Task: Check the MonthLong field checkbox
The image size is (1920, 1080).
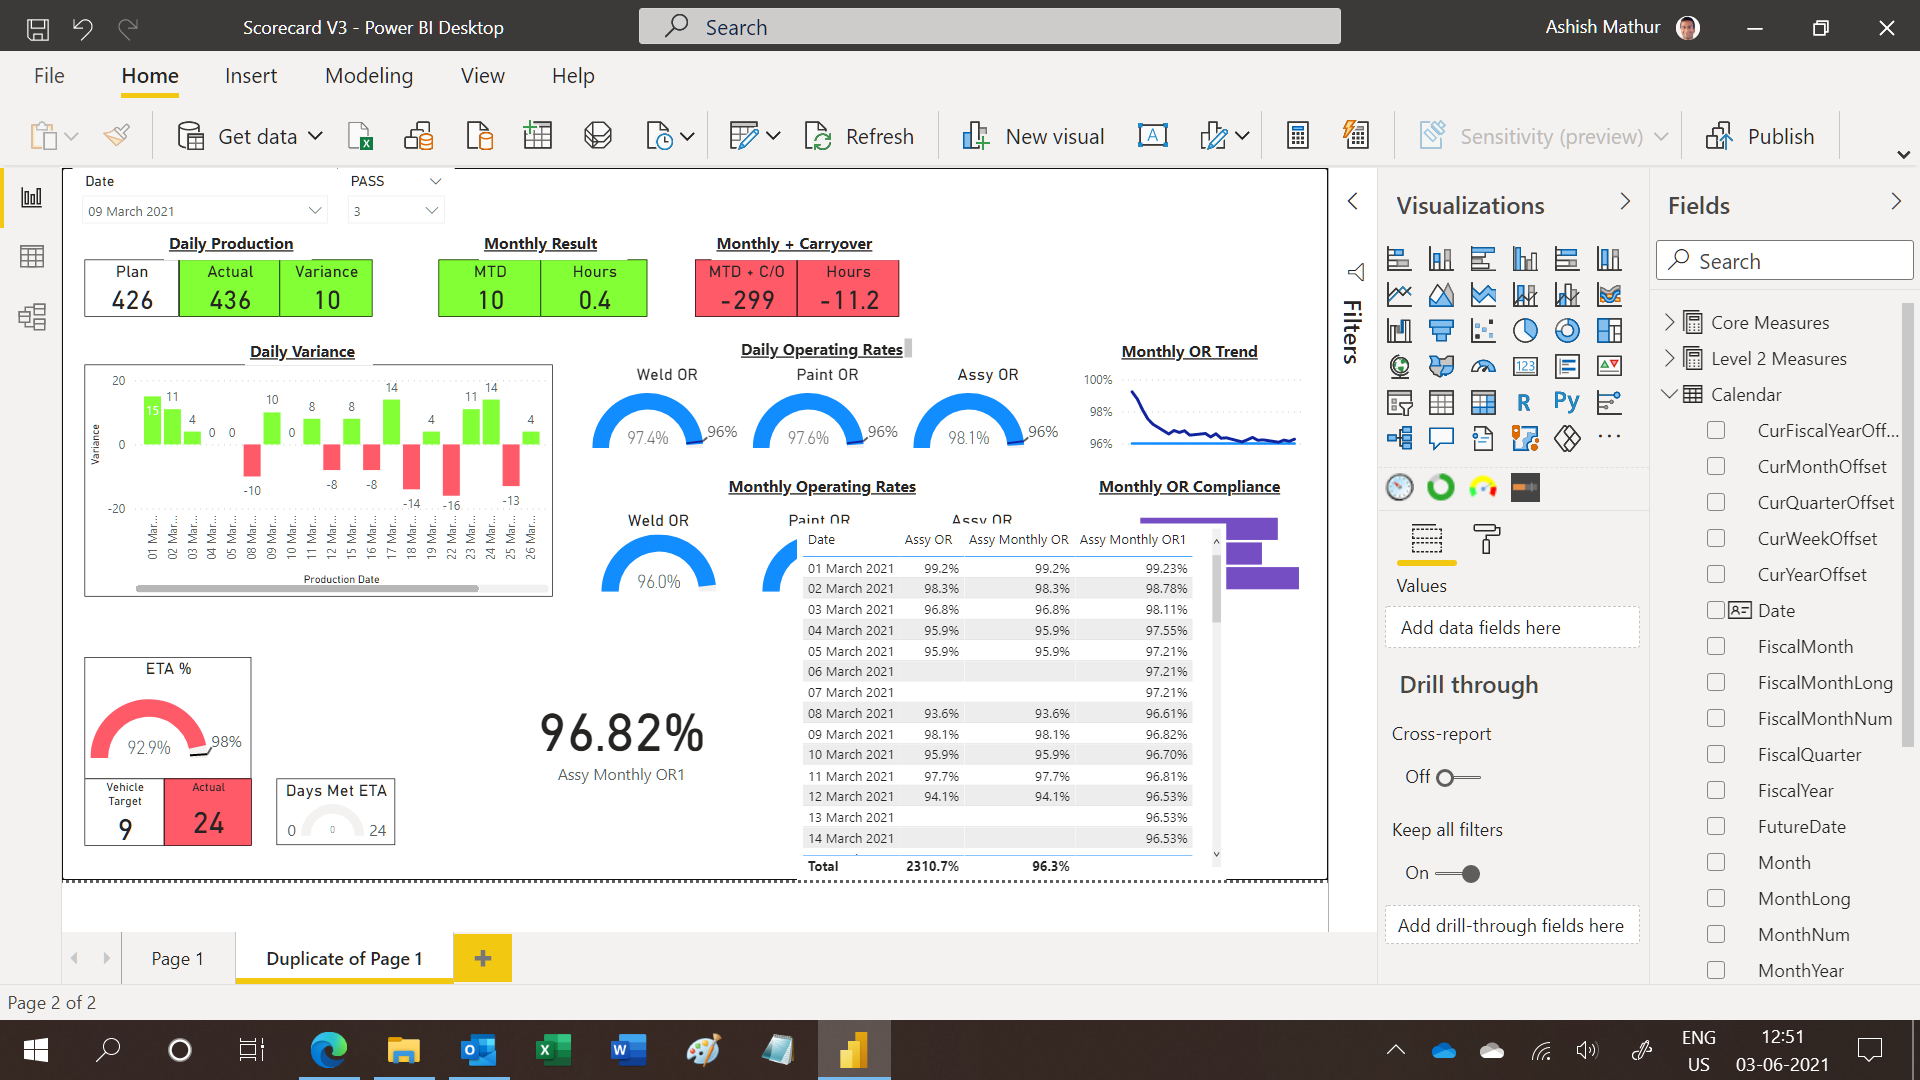Action: 1716,898
